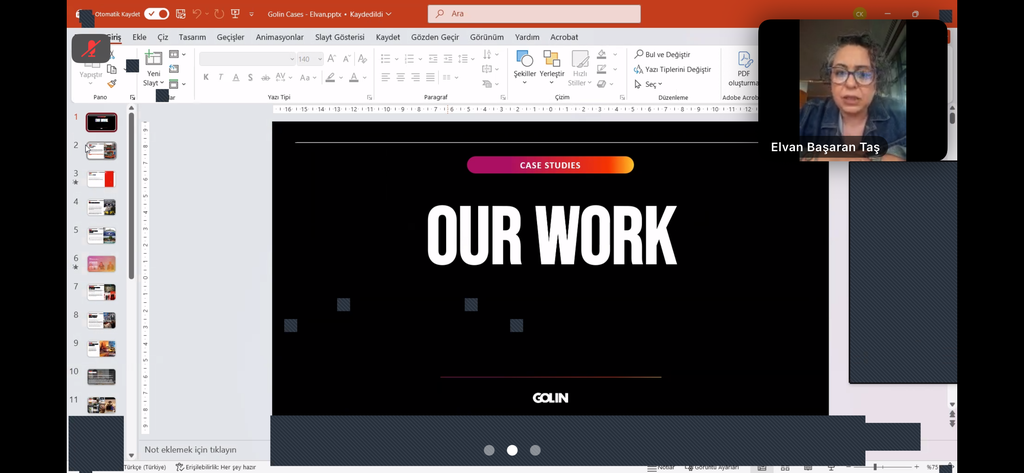Click PDF oluştur Acrobat icon
Image resolution: width=1024 pixels, height=473 pixels.
click(744, 68)
